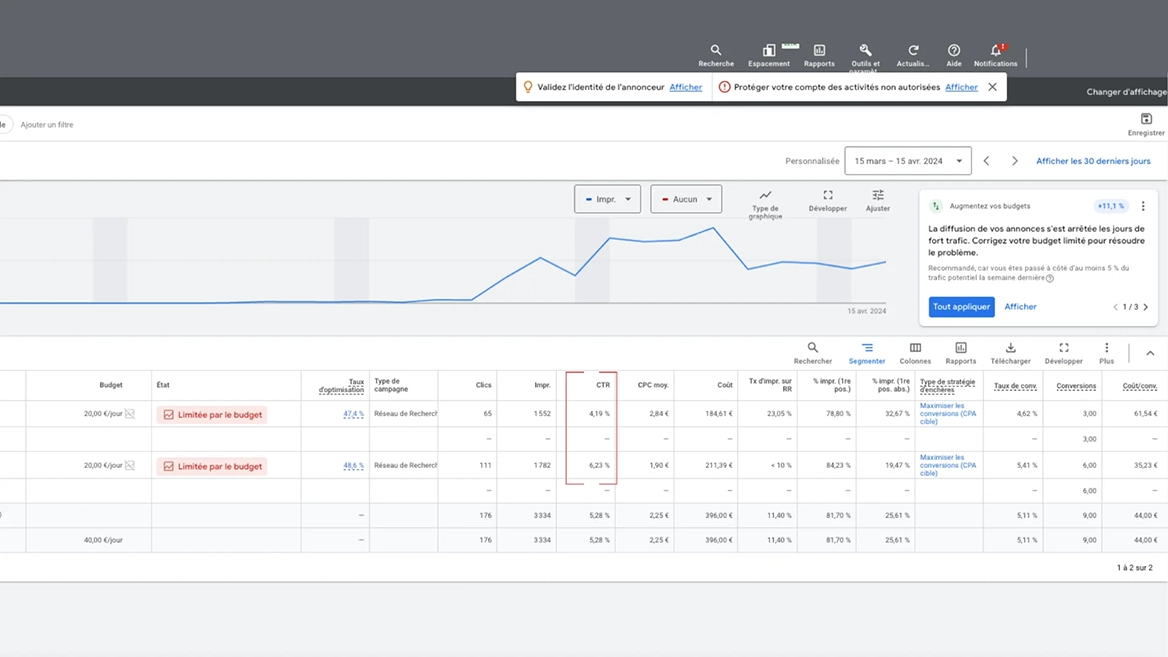This screenshot has height=657, width=1168.
Task: Click the Télécharger download icon
Action: point(1010,353)
